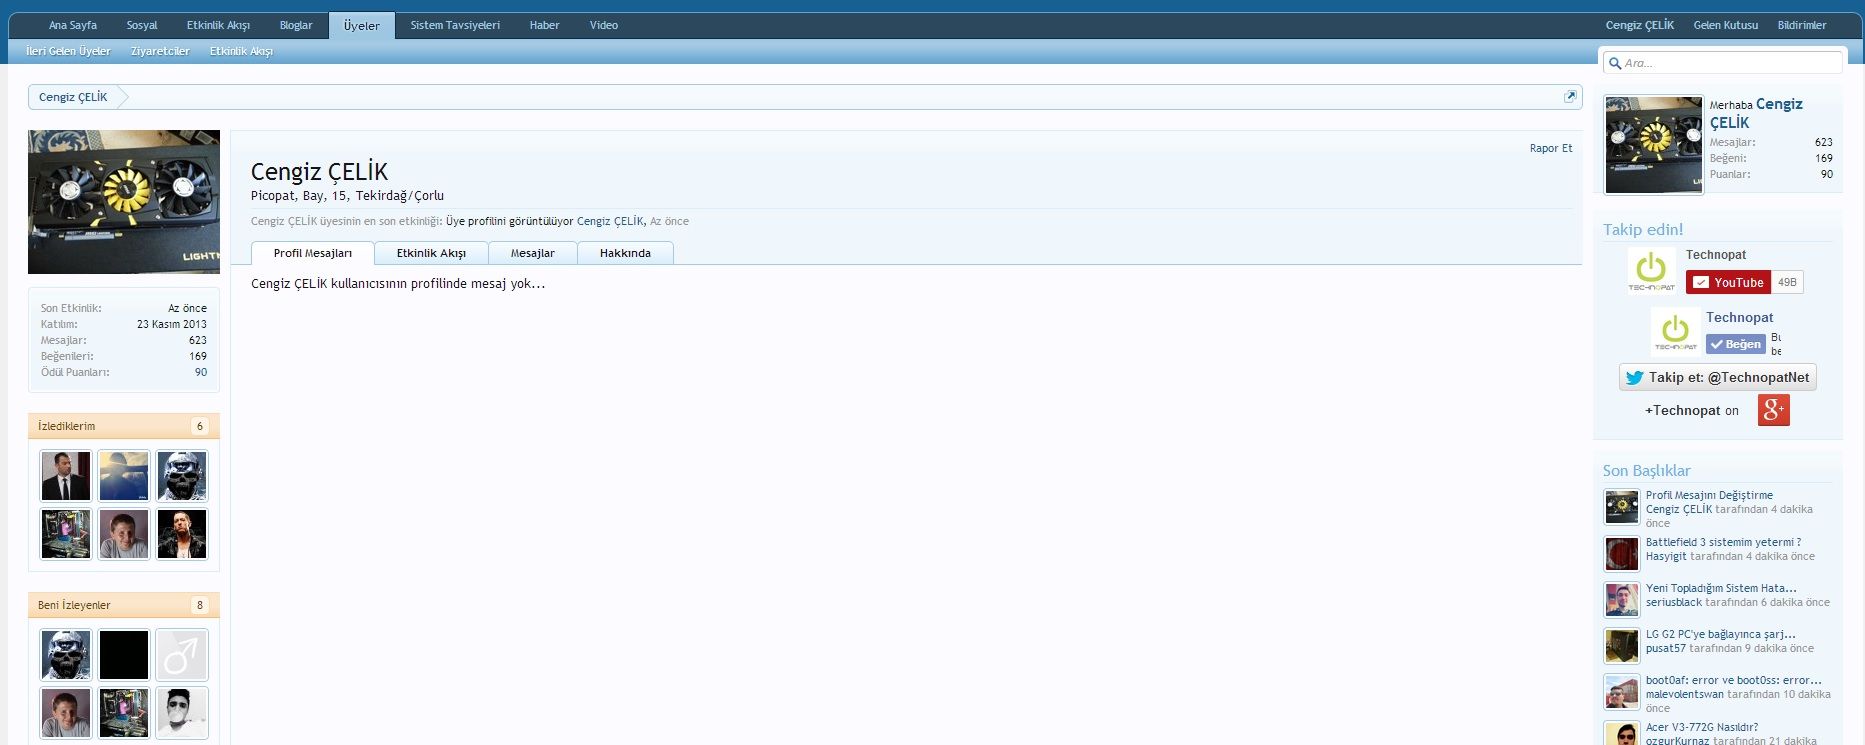Open Hasyigit's profile link
1865x745 pixels.
click(1666, 556)
